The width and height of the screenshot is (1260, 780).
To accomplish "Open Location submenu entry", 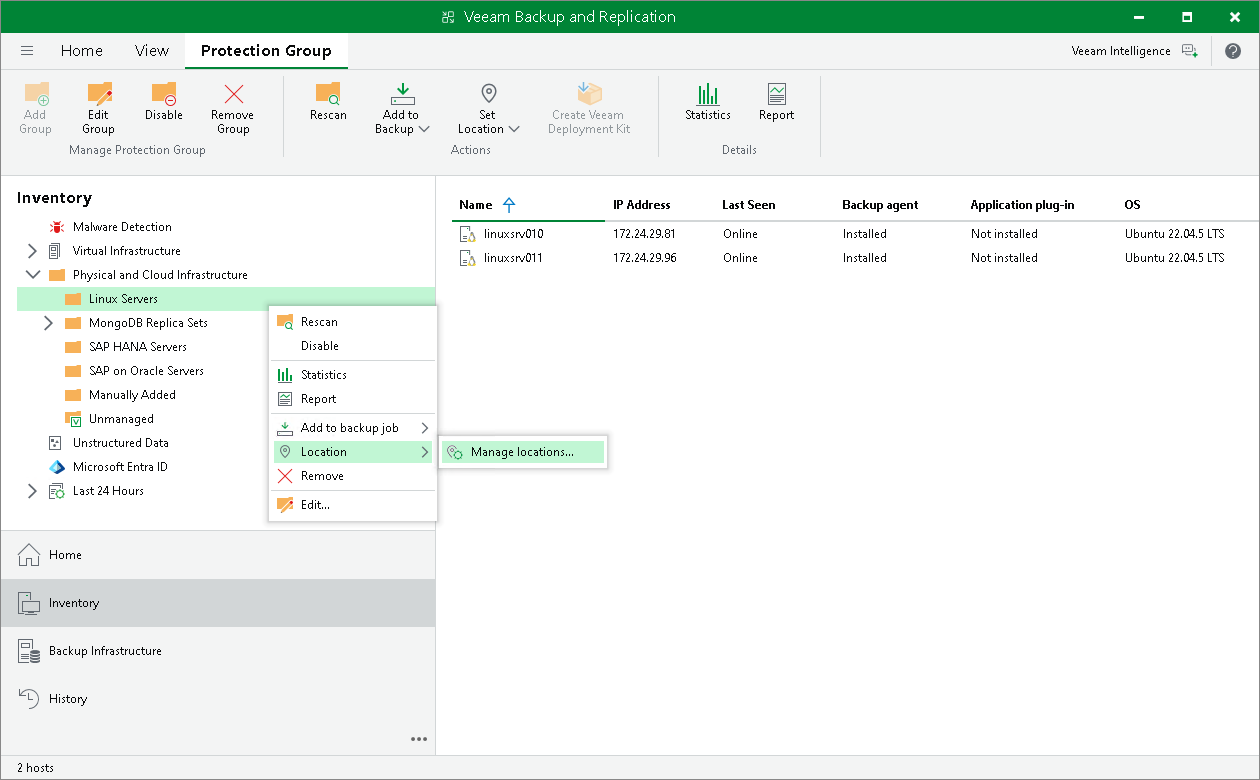I will pyautogui.click(x=353, y=452).
